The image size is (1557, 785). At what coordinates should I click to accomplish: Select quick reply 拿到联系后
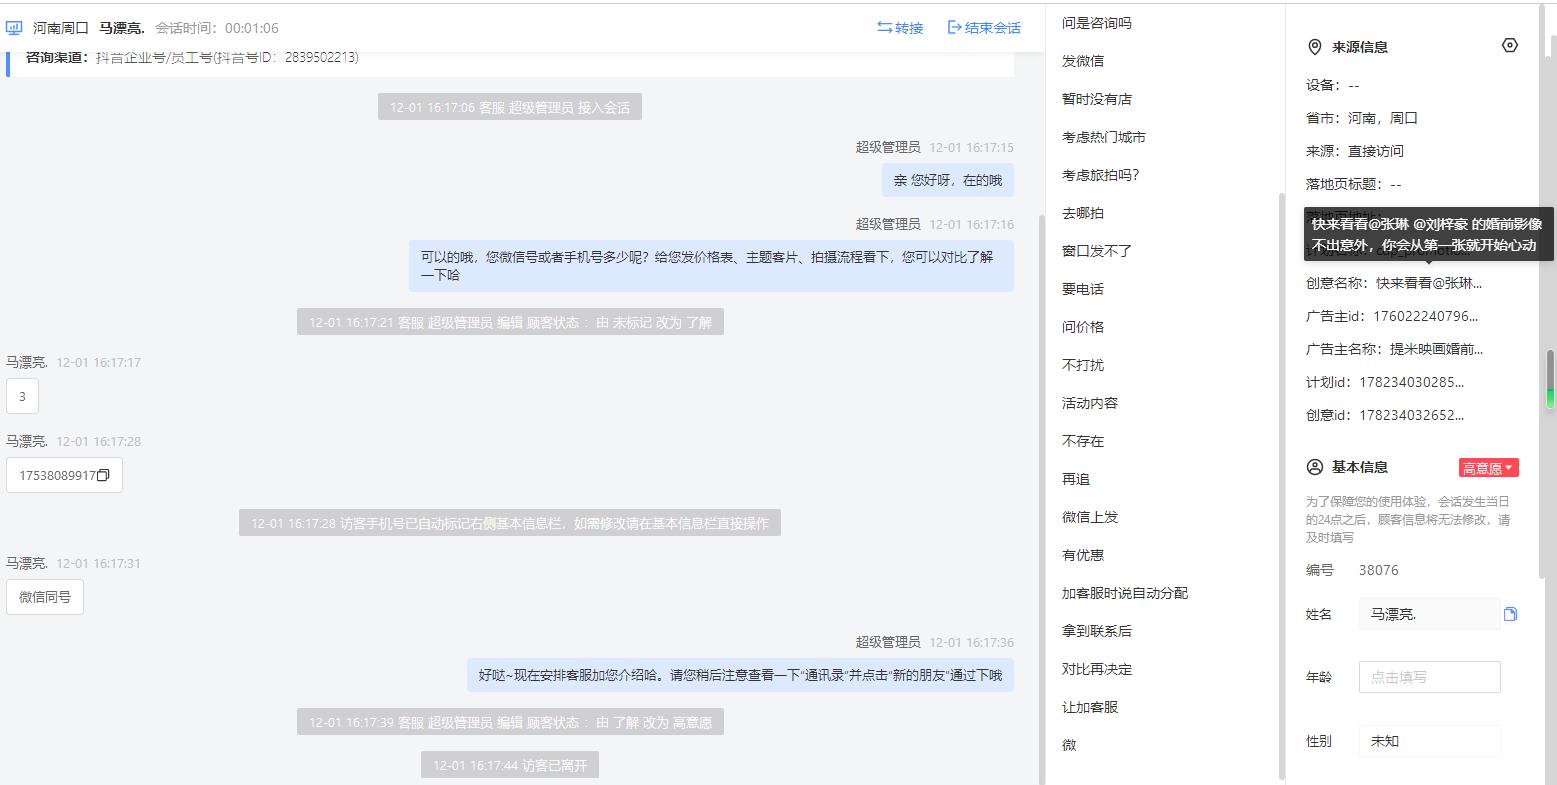pyautogui.click(x=1096, y=631)
